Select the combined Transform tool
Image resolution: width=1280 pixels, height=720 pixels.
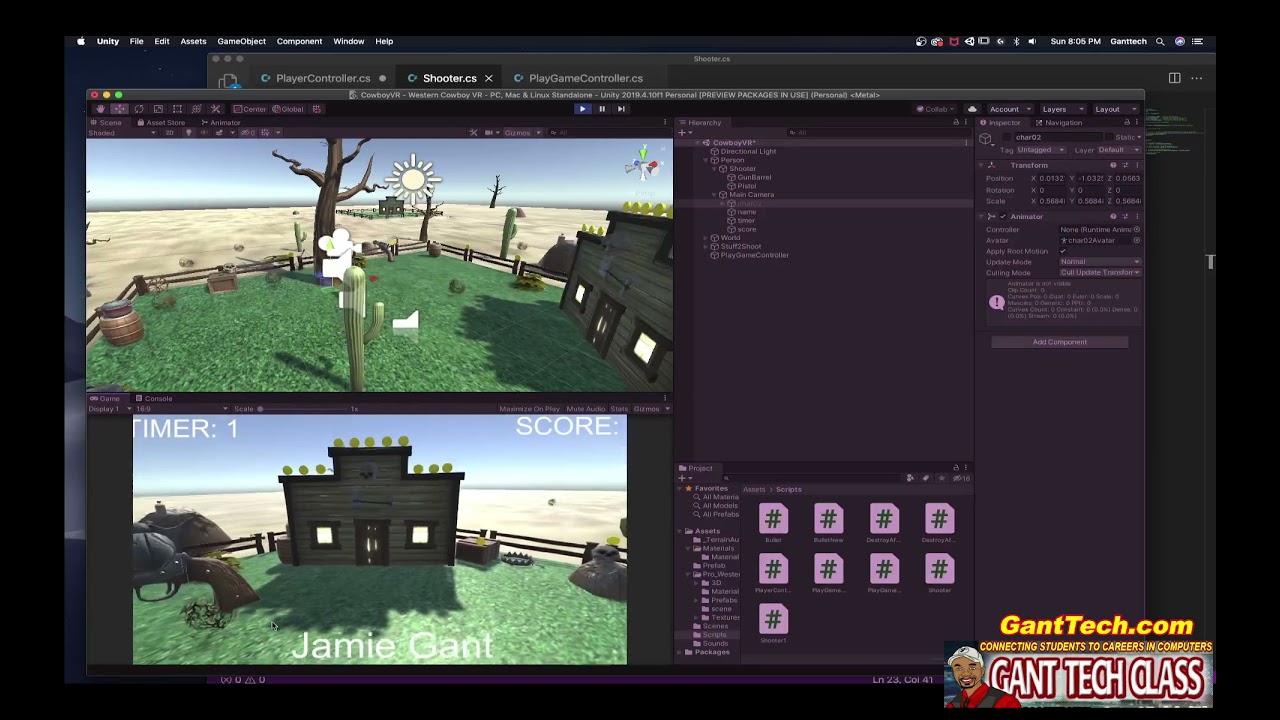coord(196,109)
